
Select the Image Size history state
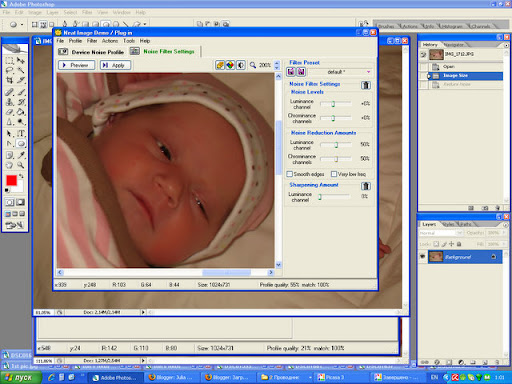(465, 76)
